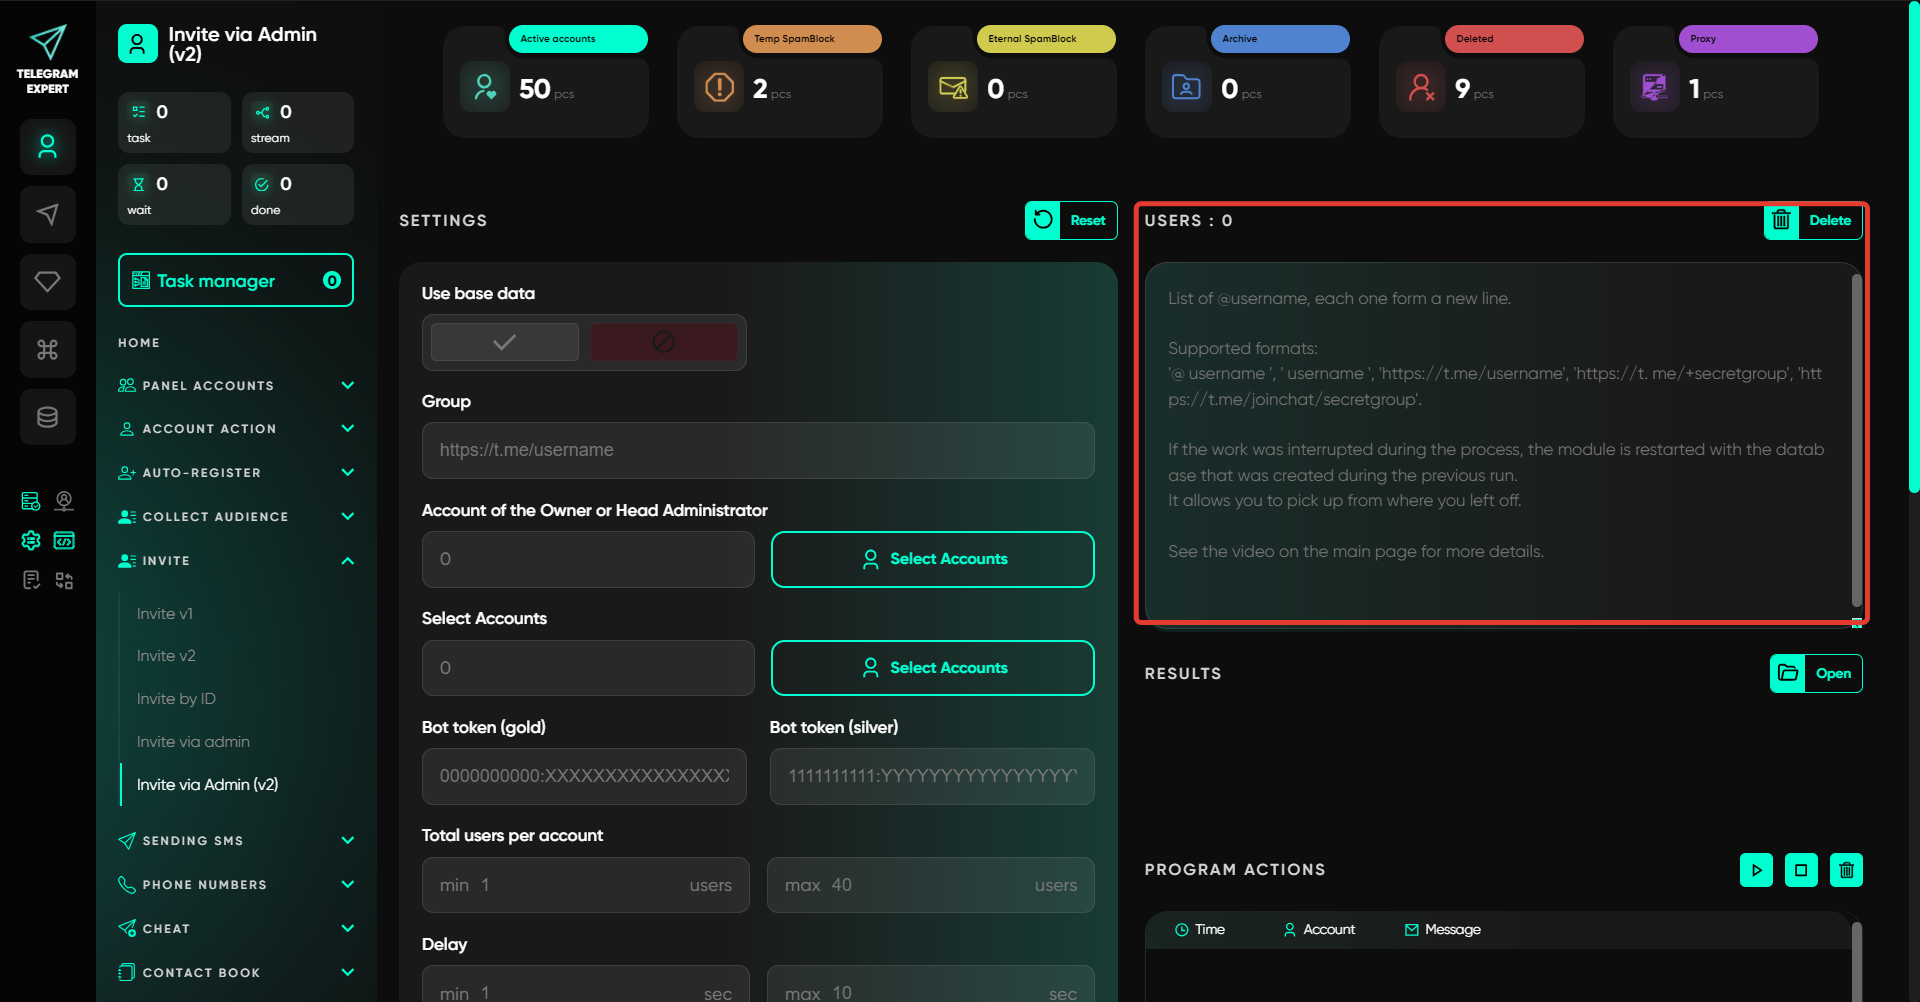Click the Group URL input field

pyautogui.click(x=758, y=450)
